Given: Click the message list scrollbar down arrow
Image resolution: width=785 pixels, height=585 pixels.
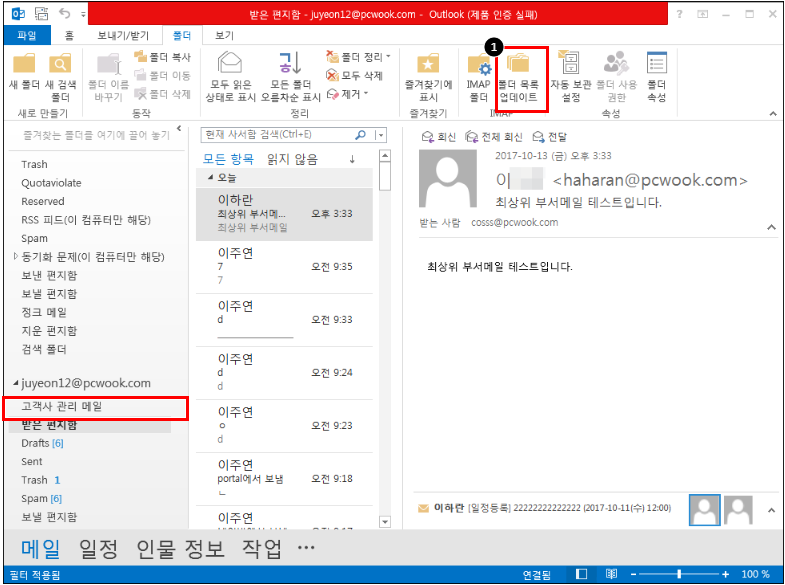Looking at the screenshot, I should click(384, 522).
